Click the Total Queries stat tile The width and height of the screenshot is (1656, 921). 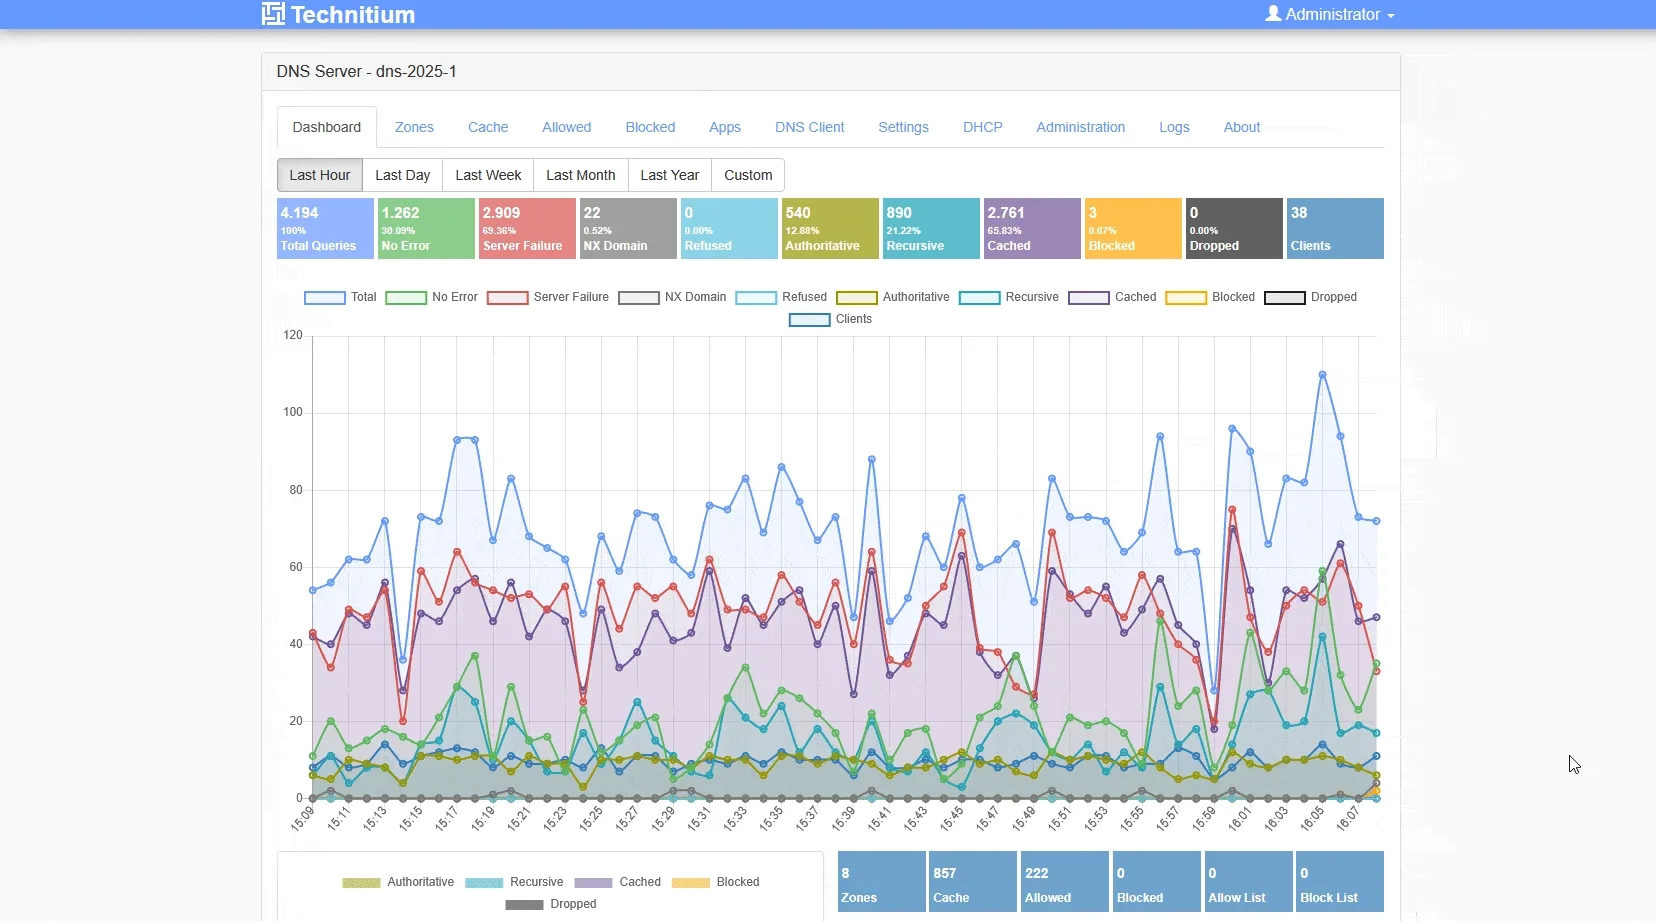tap(325, 229)
